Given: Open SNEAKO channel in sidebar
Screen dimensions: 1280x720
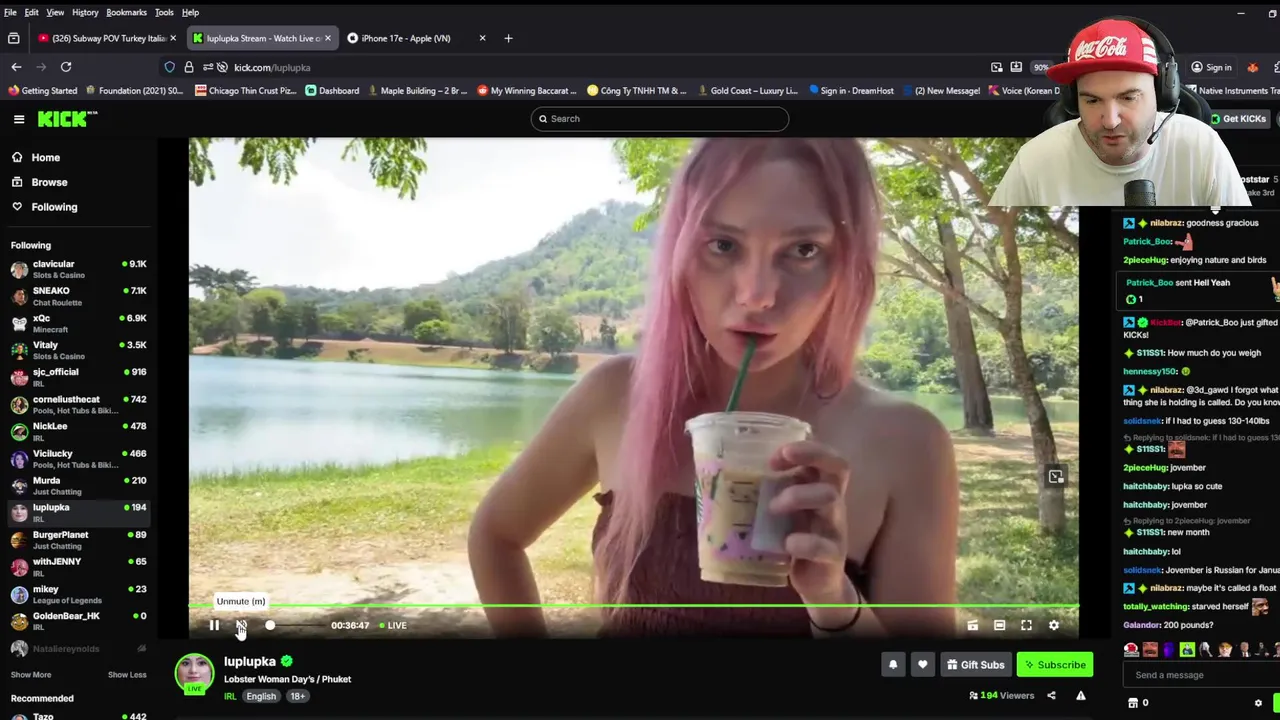Looking at the screenshot, I should 78,296.
